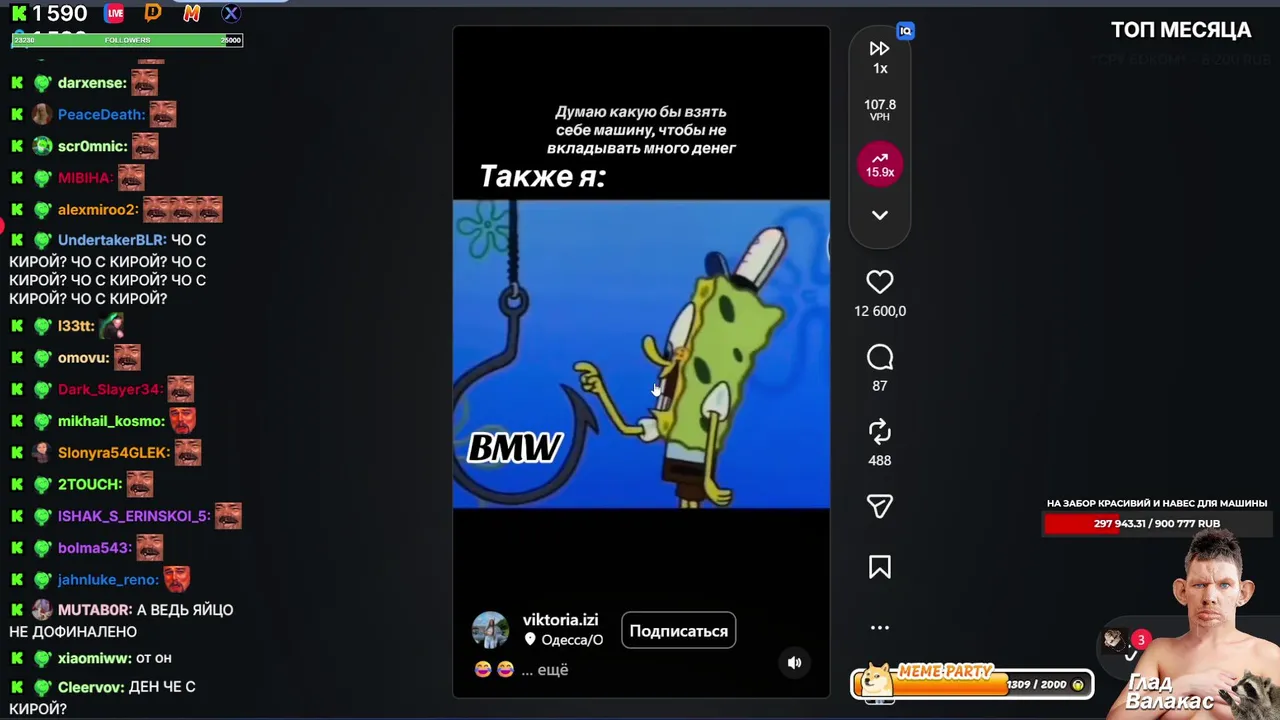Click the username 2TOUCH in chat

89,484
